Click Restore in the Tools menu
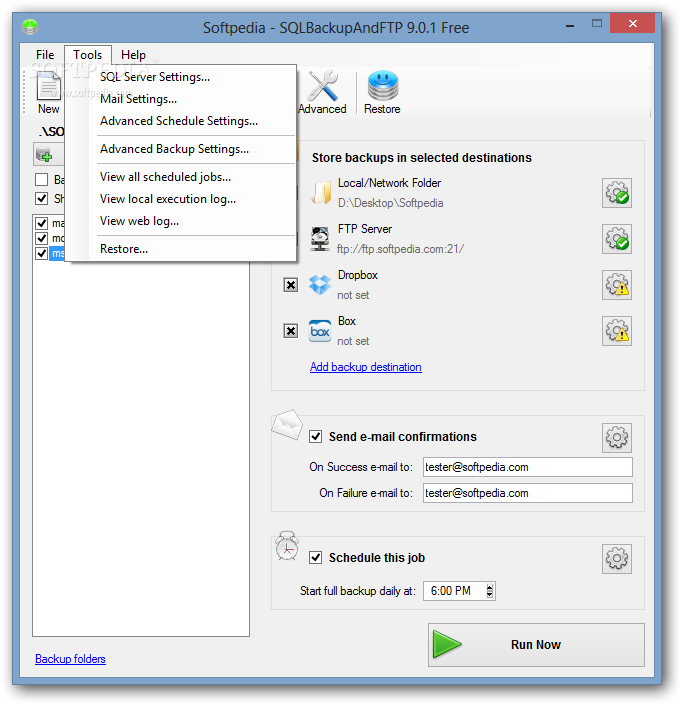 (x=124, y=249)
